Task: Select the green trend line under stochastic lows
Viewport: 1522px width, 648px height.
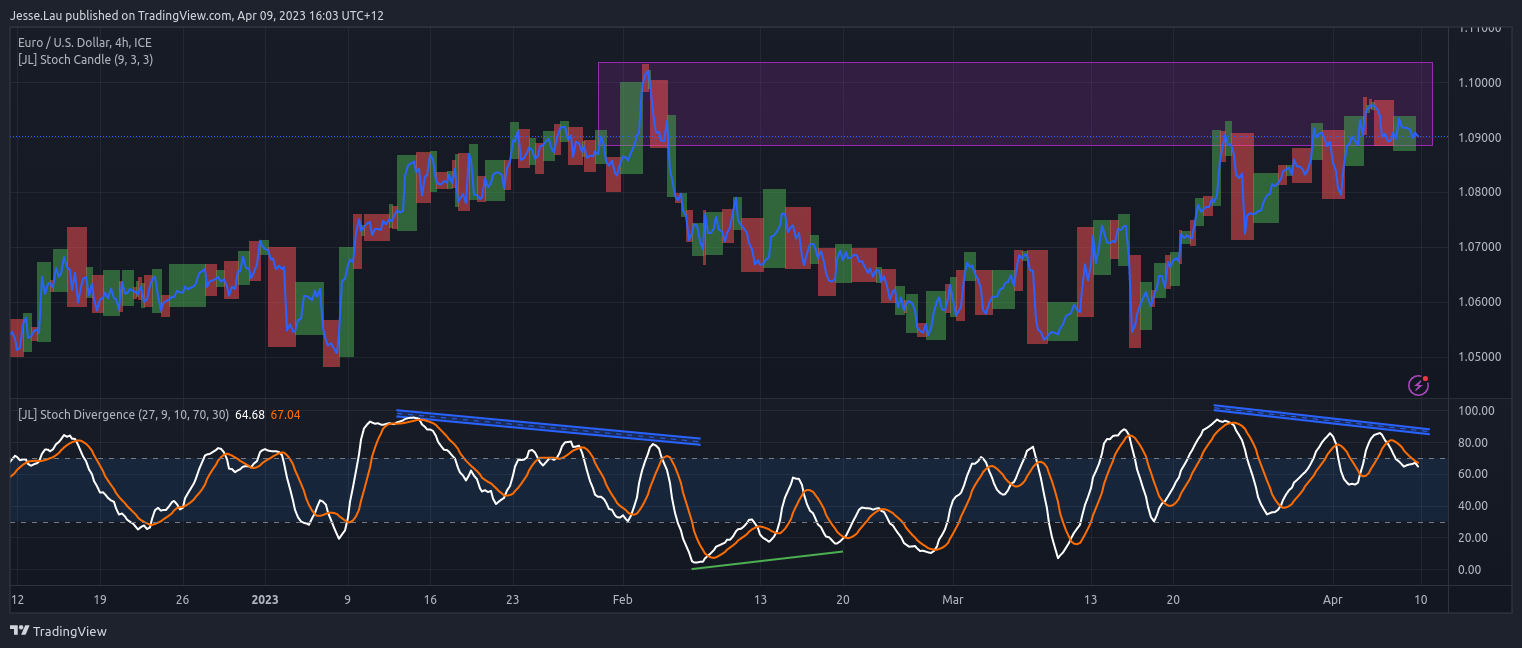Action: click(x=767, y=560)
